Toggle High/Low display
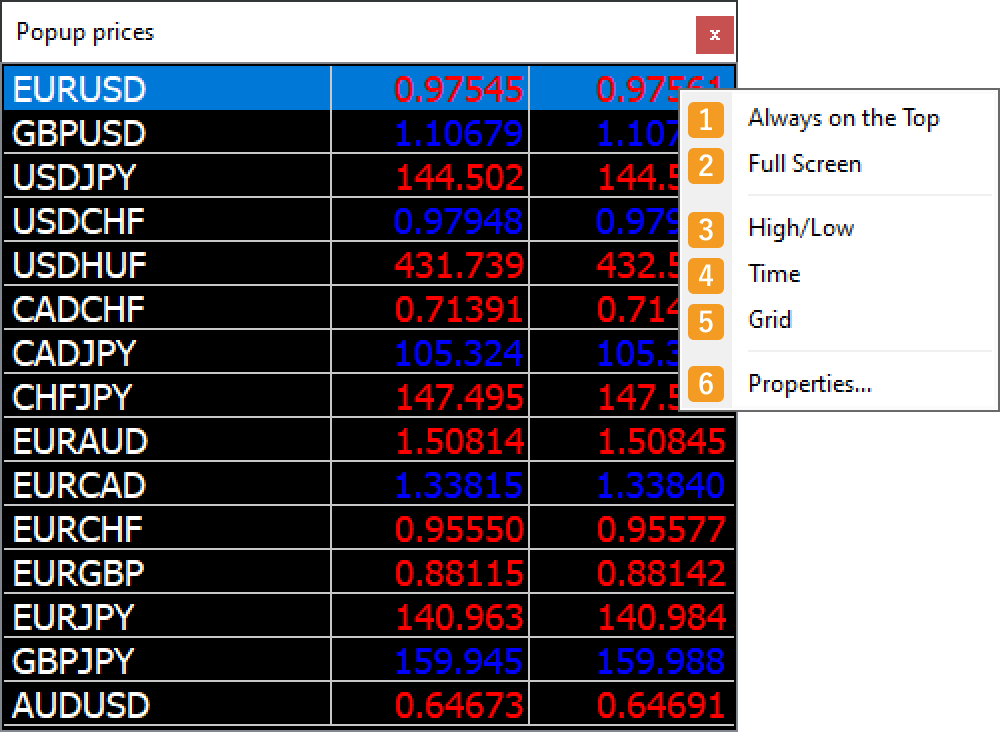 coord(800,228)
